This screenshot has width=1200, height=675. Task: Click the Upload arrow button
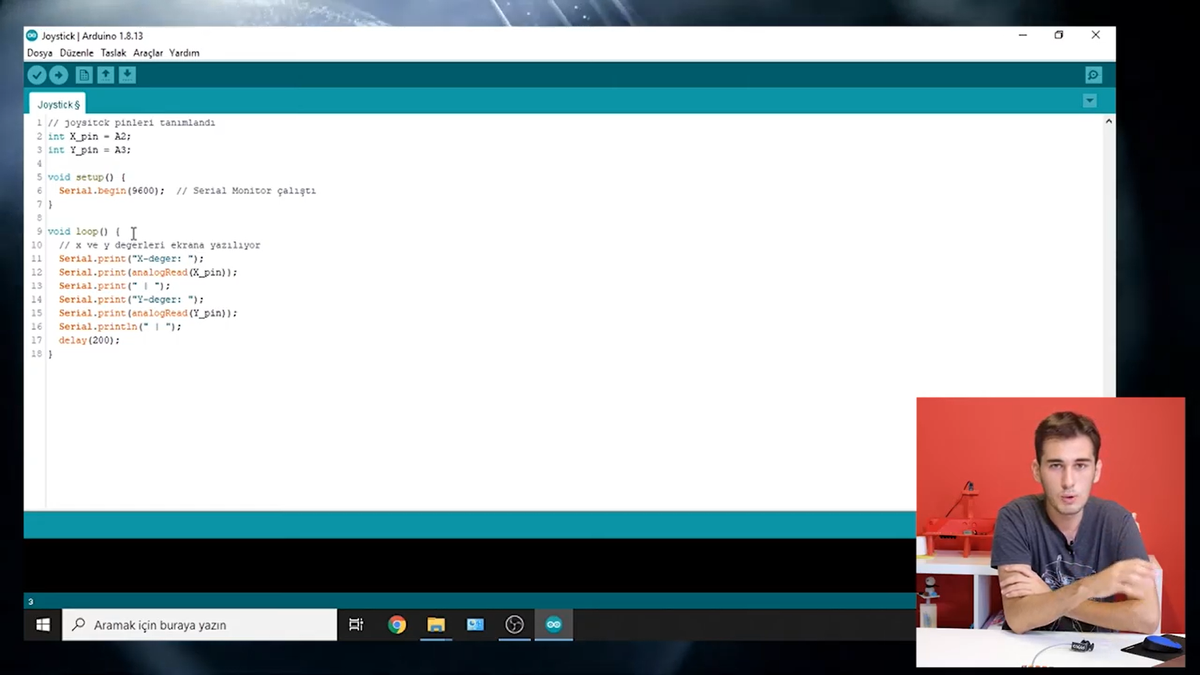click(x=59, y=75)
